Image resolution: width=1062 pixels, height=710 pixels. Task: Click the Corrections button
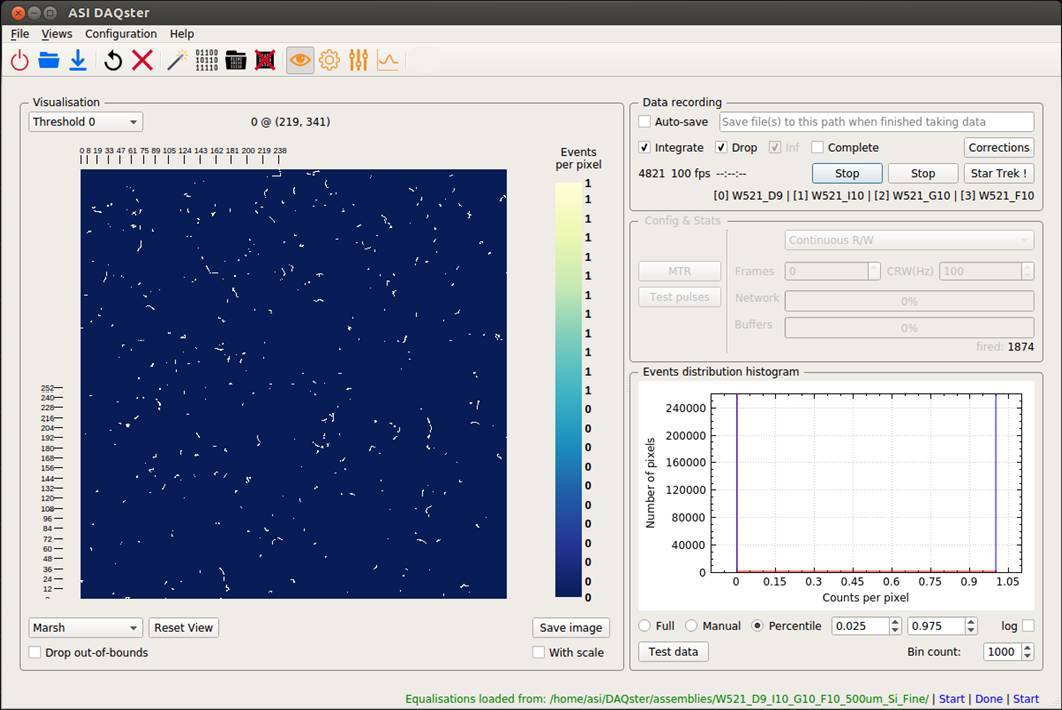coord(998,148)
